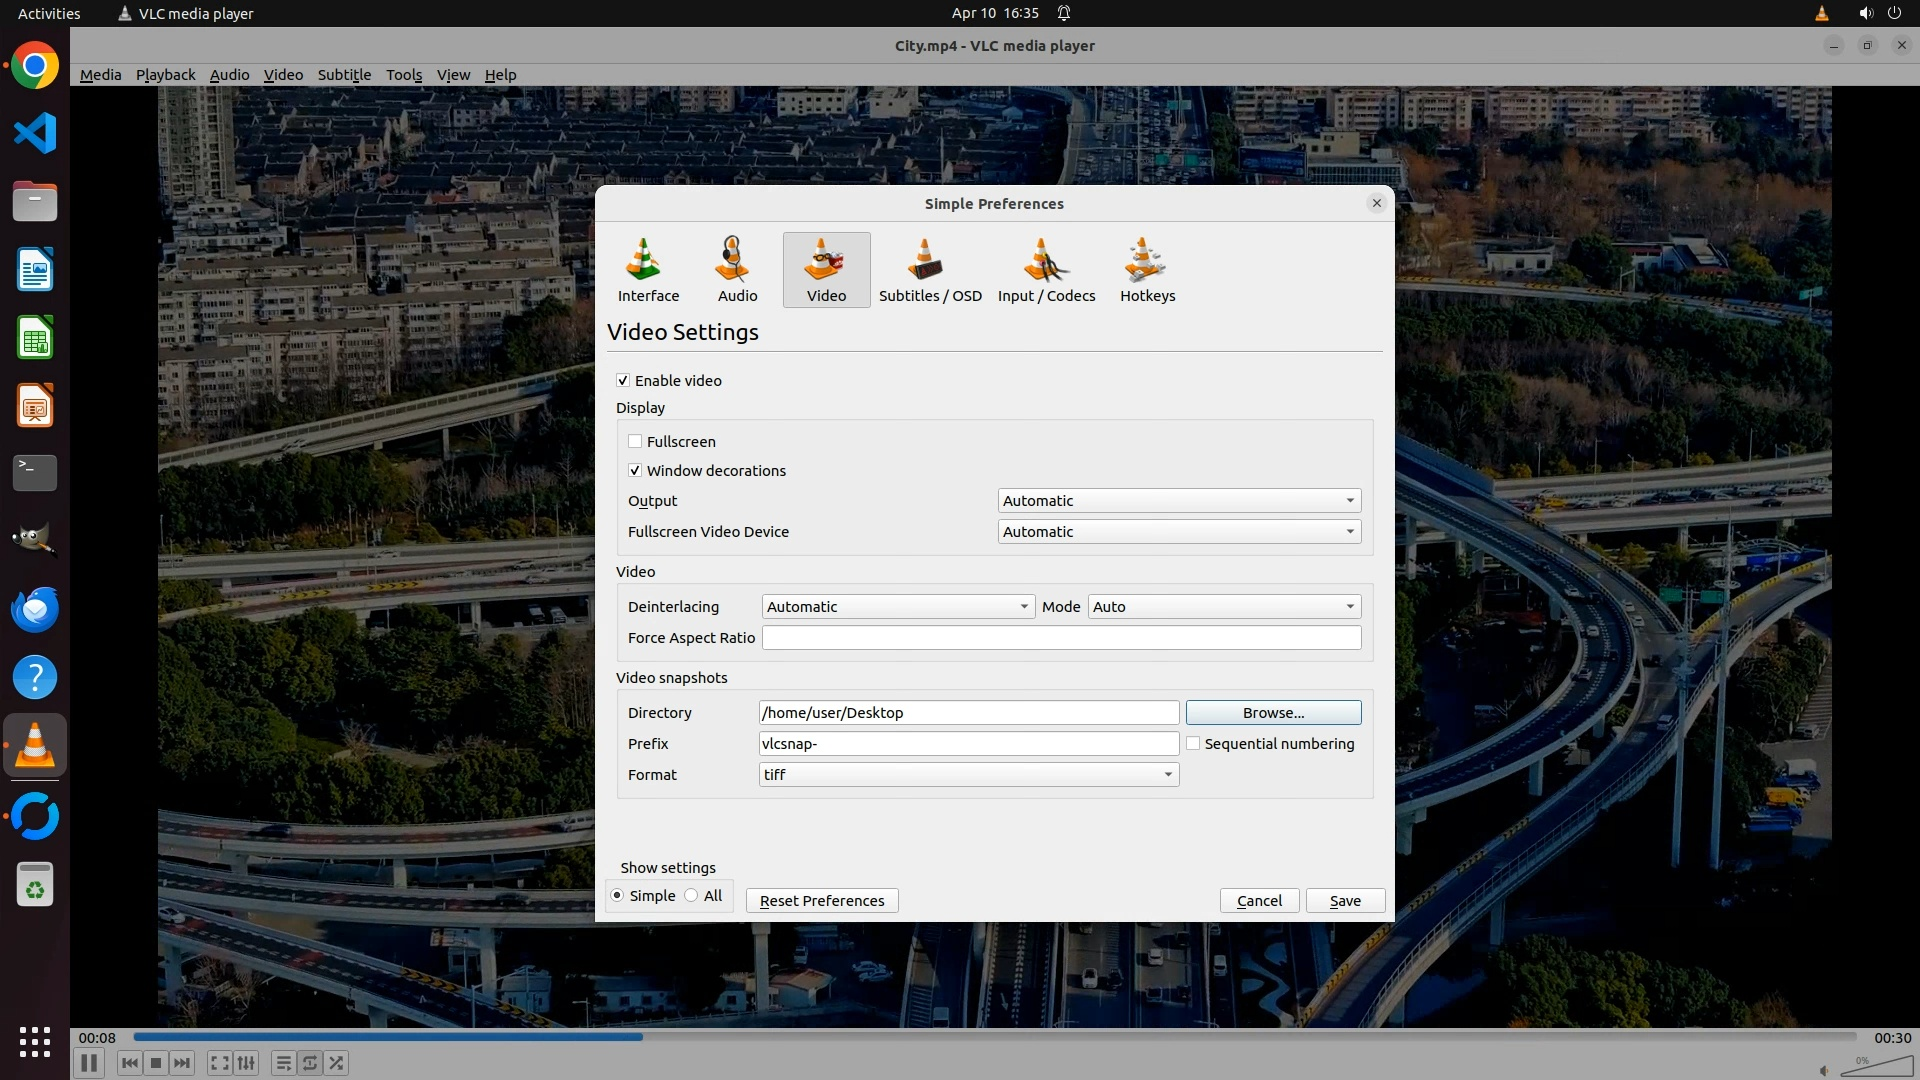Pause playback with the pause button

pyautogui.click(x=88, y=1063)
